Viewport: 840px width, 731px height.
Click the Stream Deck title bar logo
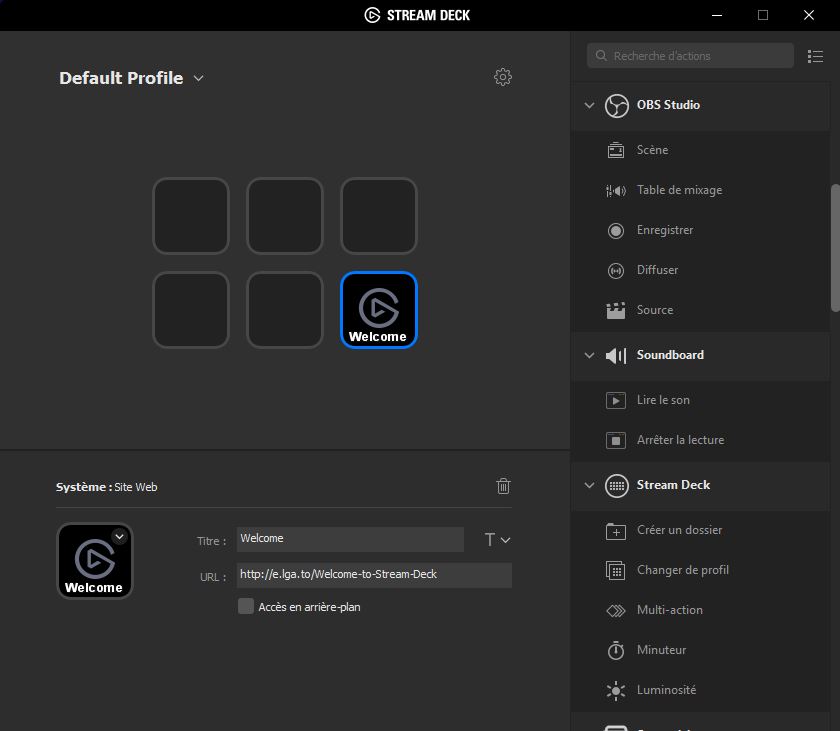tap(372, 15)
